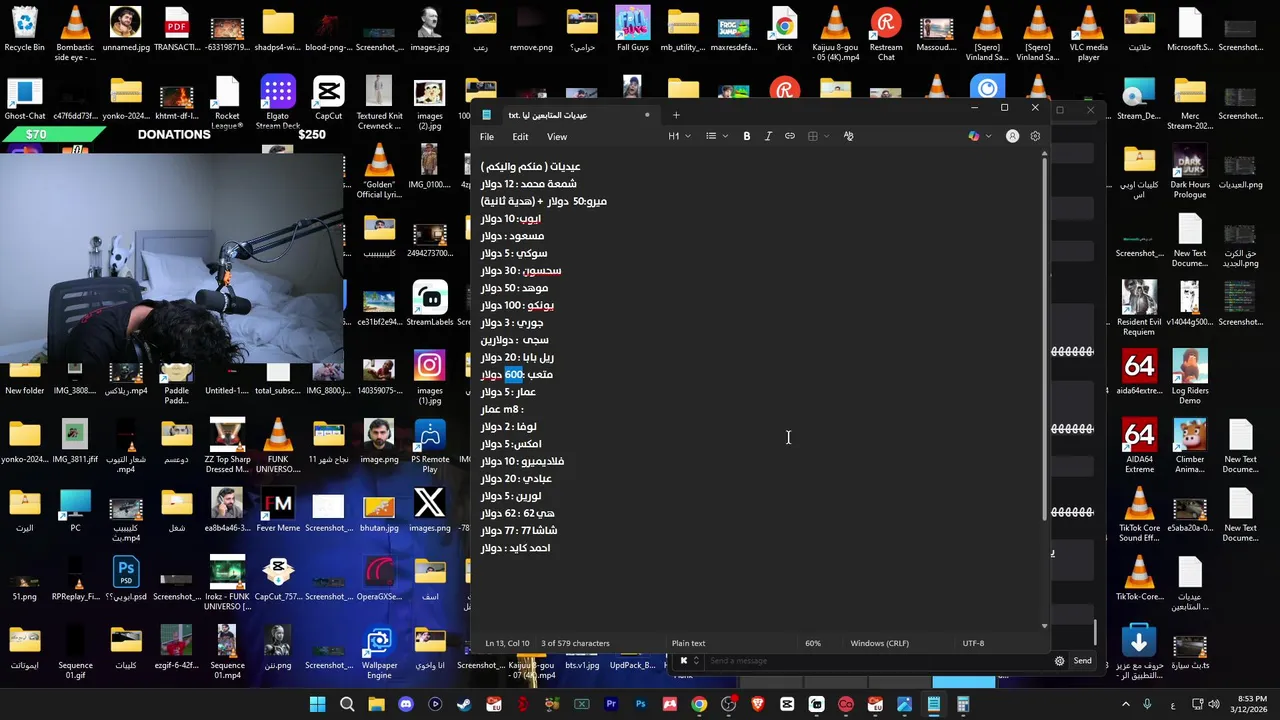
Task: Open the Rocket League desktop icon
Action: [227, 103]
